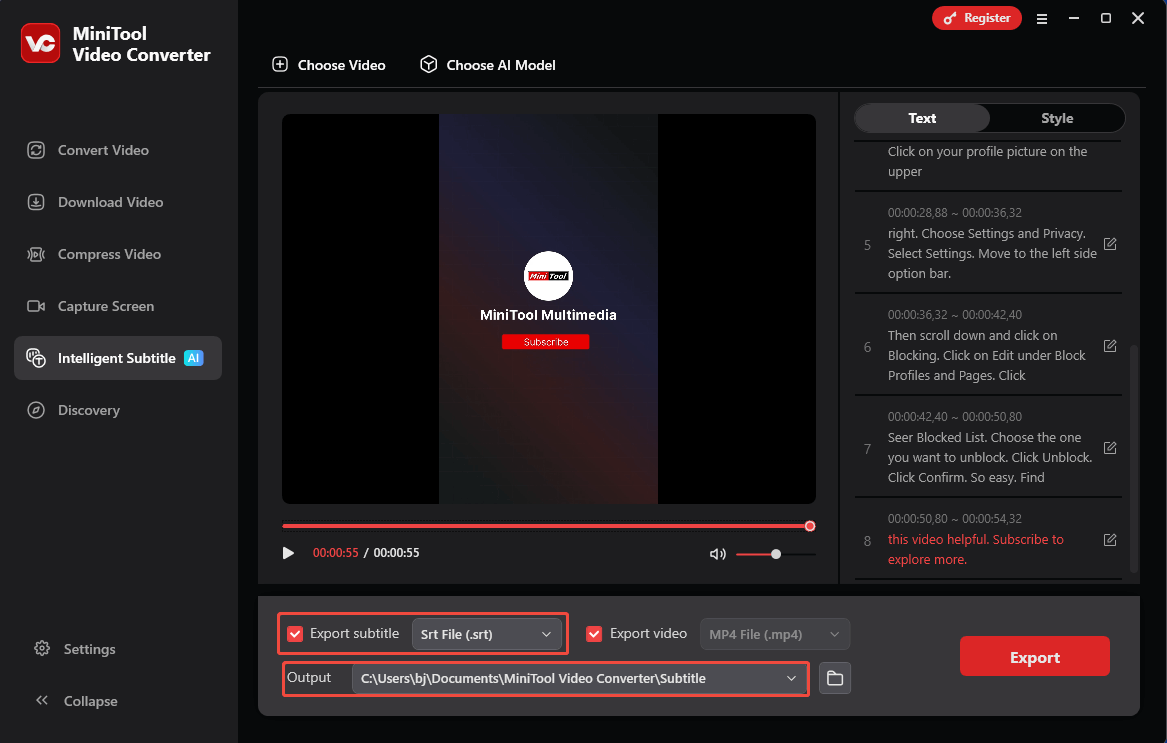
Task: Collapse the left sidebar
Action: click(x=76, y=701)
